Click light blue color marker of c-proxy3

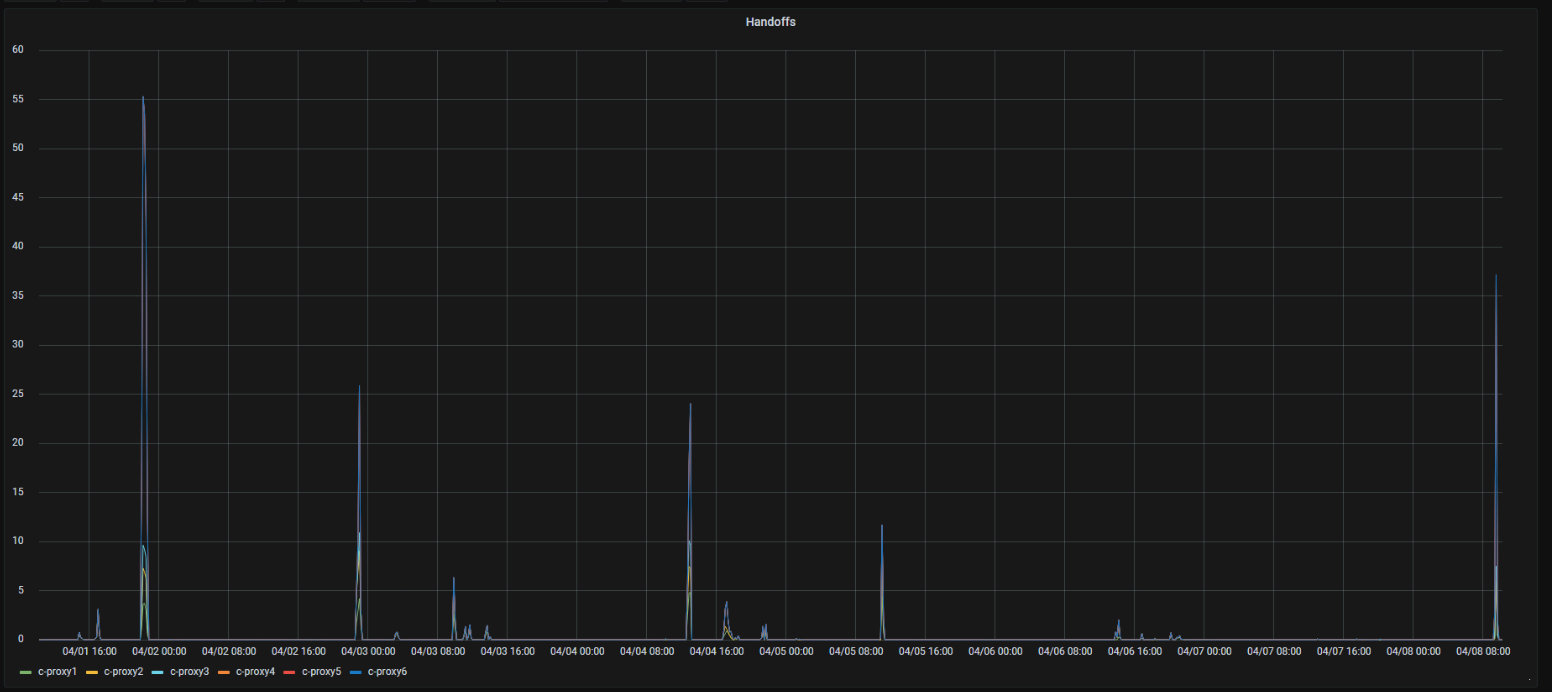coord(158,672)
